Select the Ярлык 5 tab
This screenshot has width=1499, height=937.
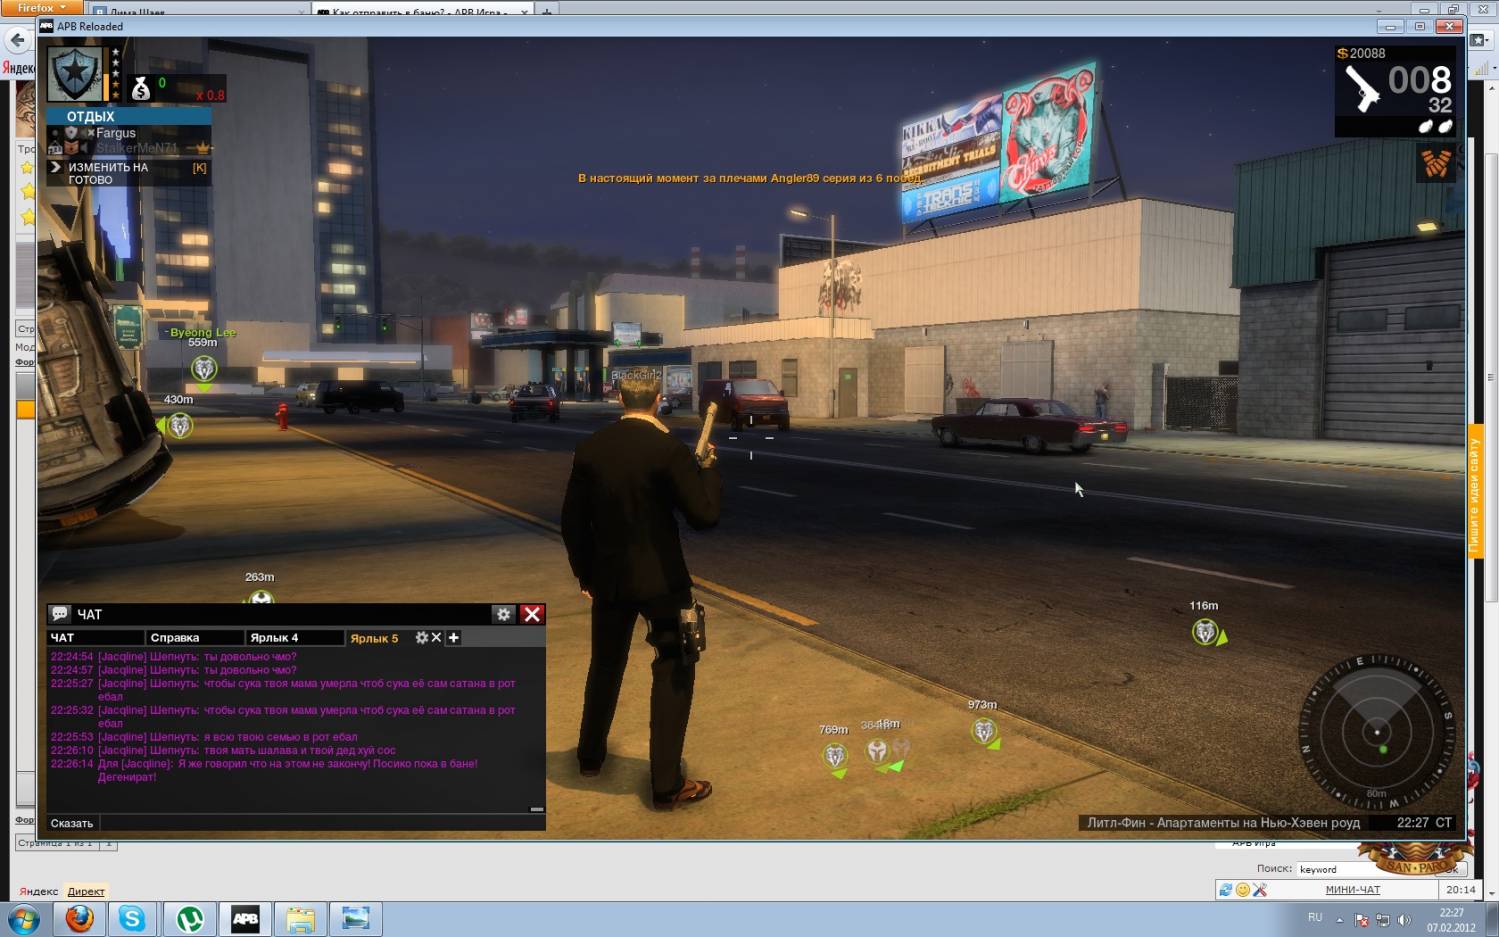coord(375,638)
